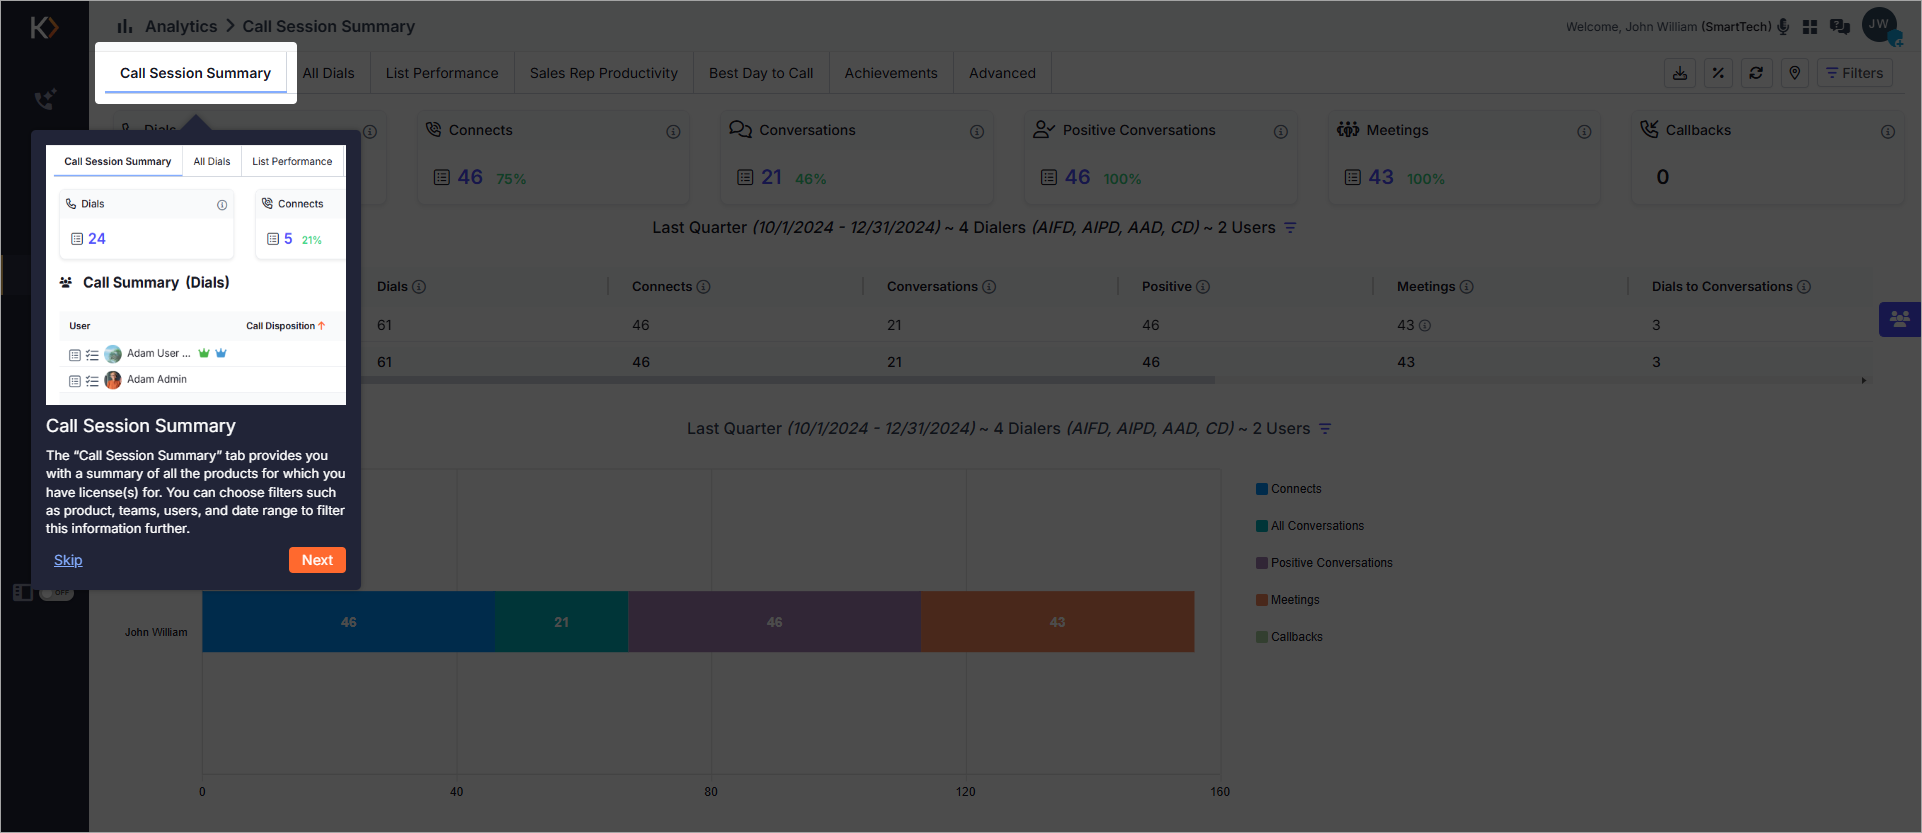Click the info icon on Connects card

(x=673, y=132)
